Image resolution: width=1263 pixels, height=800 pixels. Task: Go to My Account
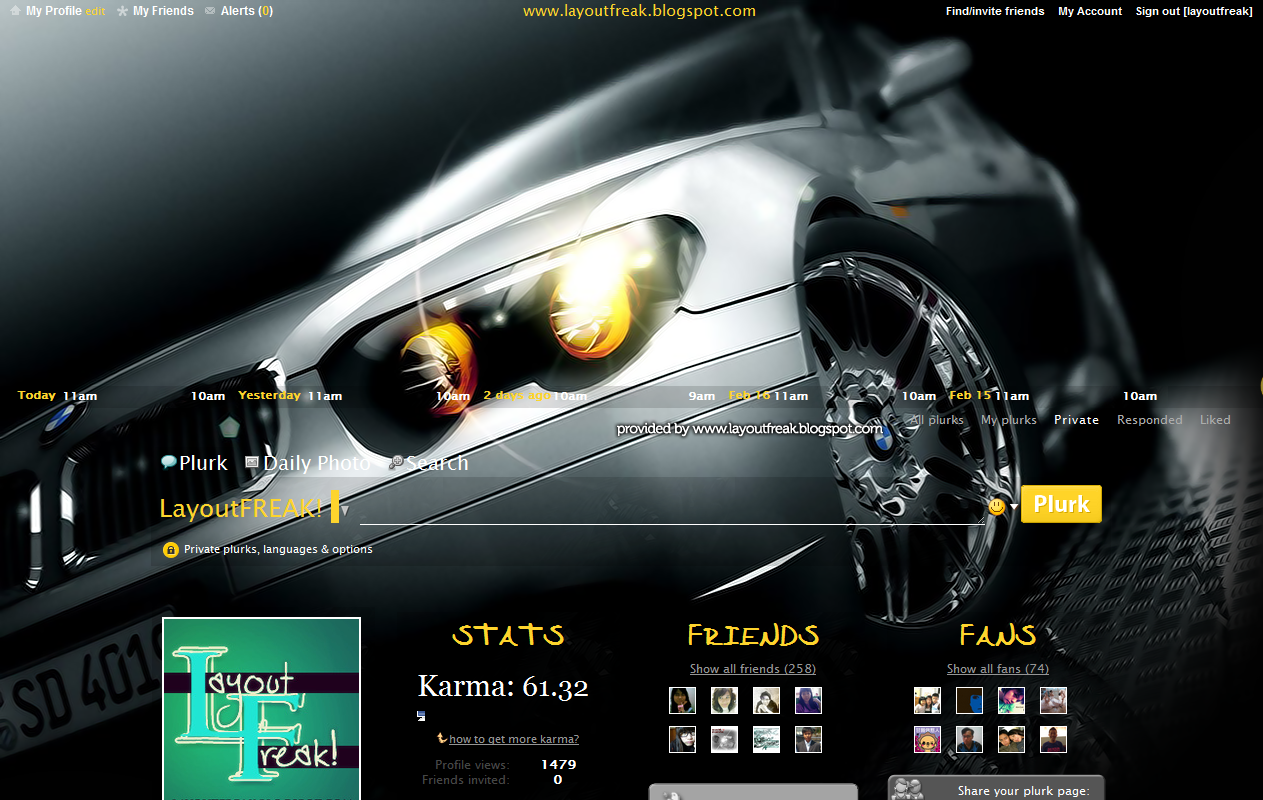point(1090,11)
